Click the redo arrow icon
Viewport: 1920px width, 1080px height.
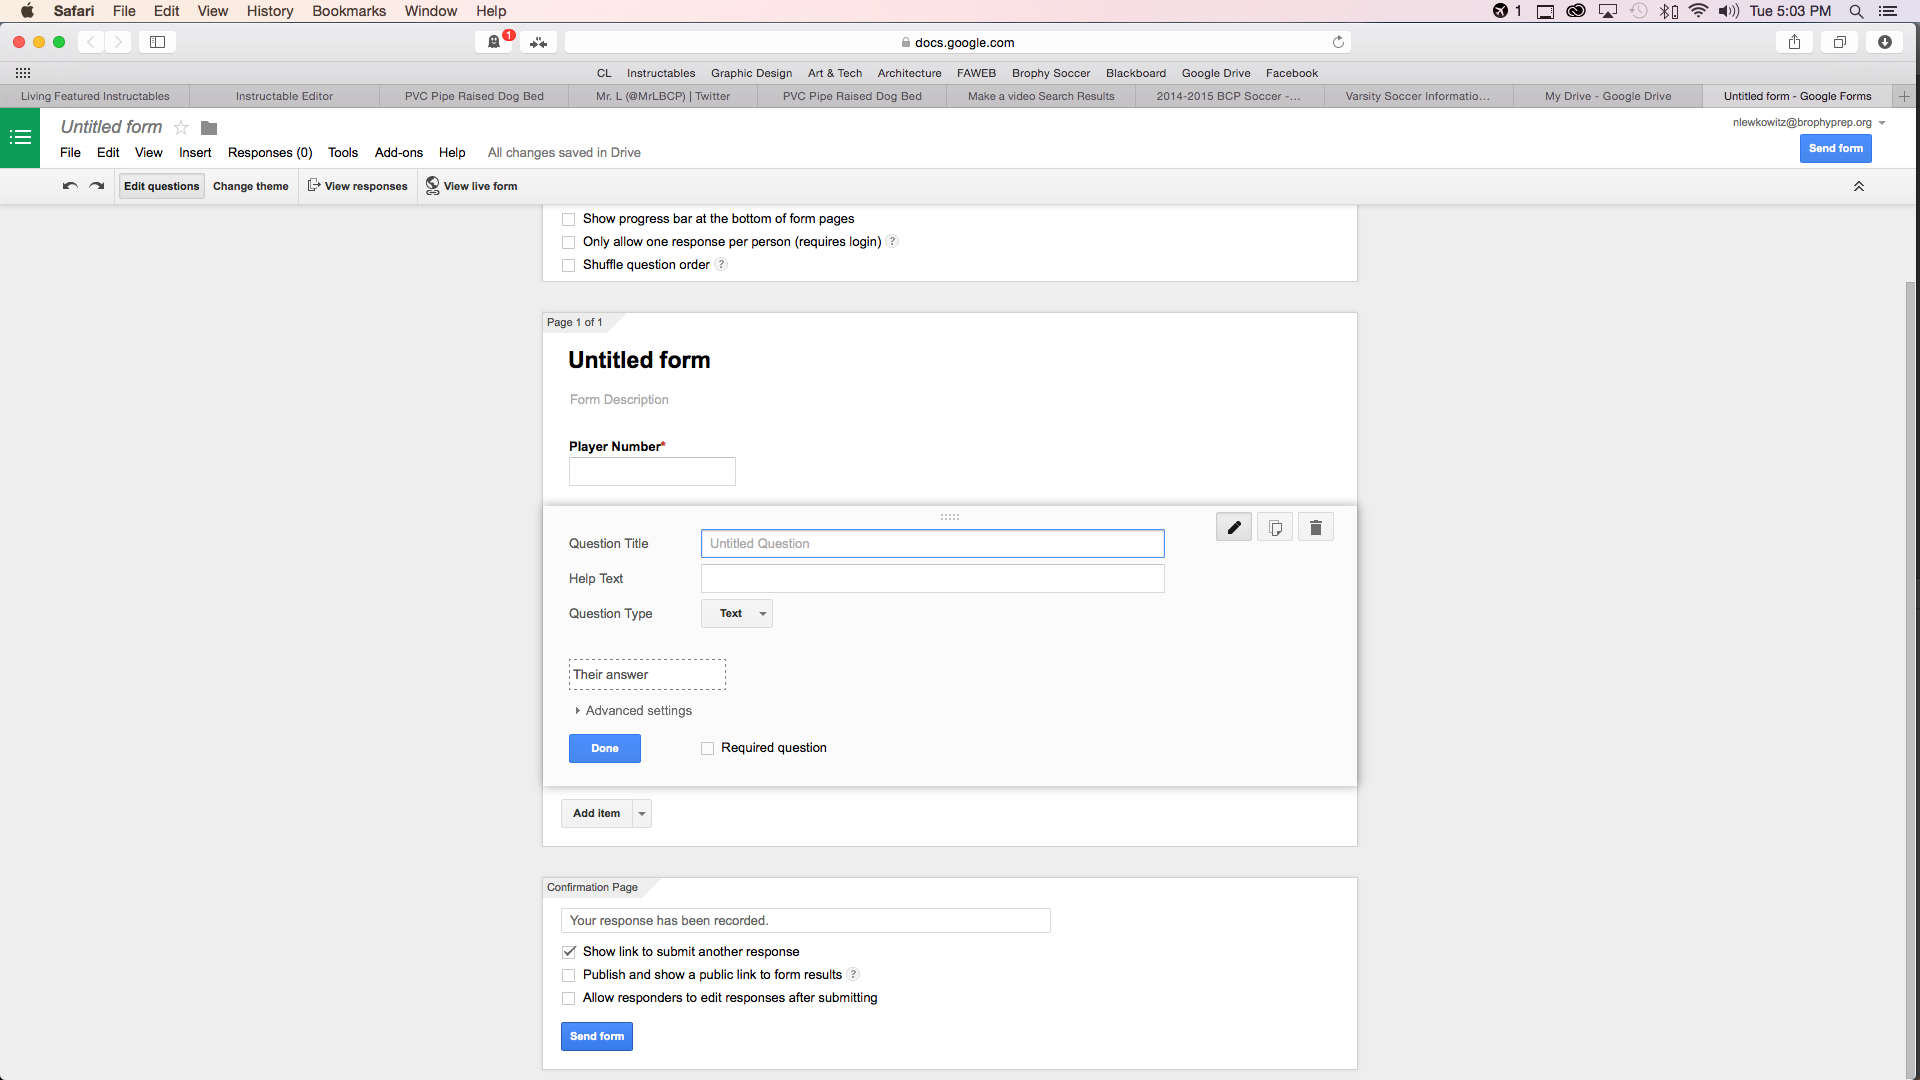(x=96, y=186)
